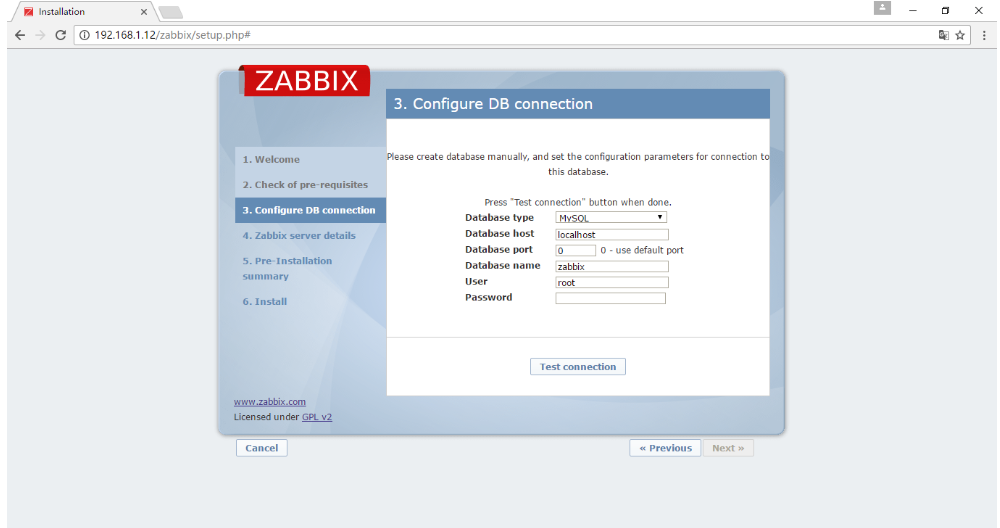1000x528 pixels.
Task: Click the translate page icon
Action: coord(943,35)
